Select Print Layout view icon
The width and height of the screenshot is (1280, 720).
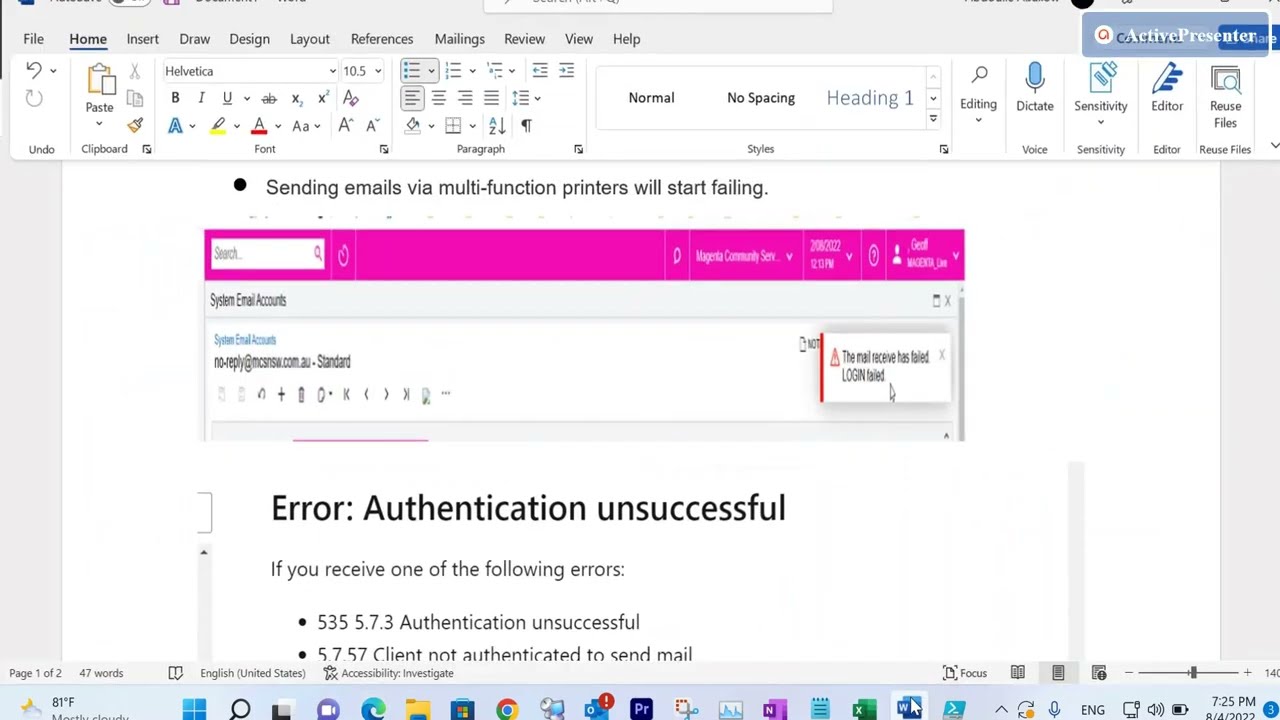[x=1058, y=673]
